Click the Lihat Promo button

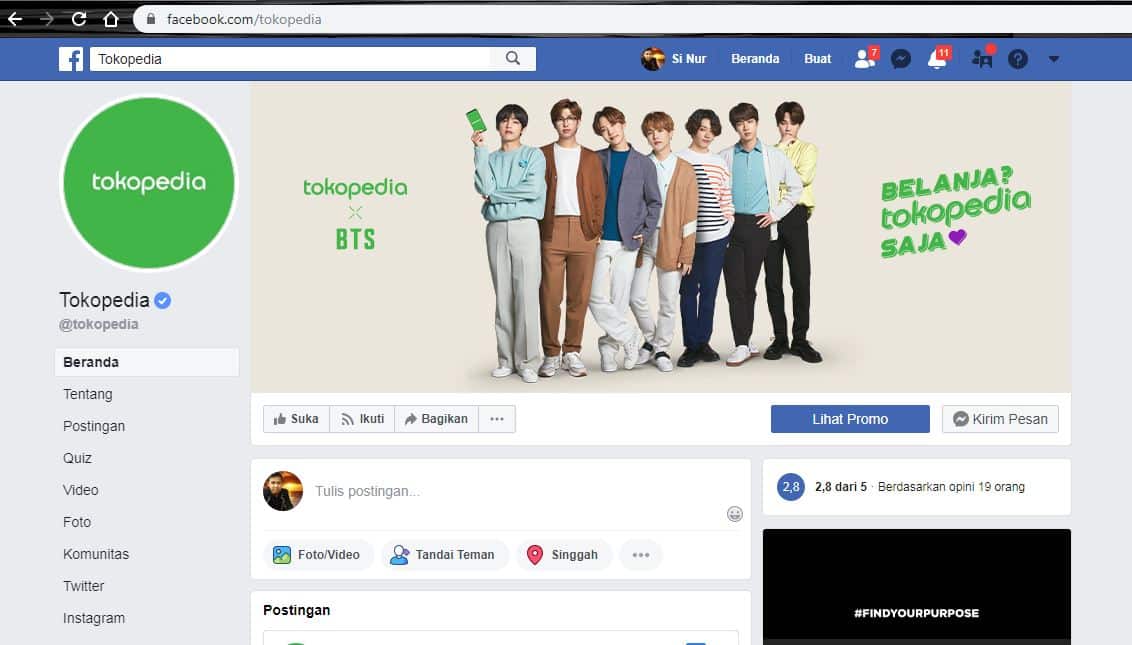coord(850,419)
